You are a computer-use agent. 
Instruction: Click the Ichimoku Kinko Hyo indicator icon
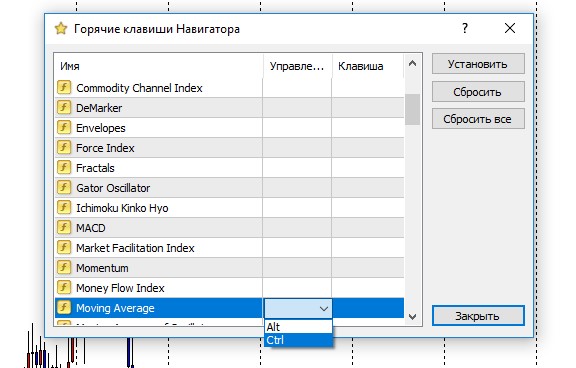(x=64, y=208)
